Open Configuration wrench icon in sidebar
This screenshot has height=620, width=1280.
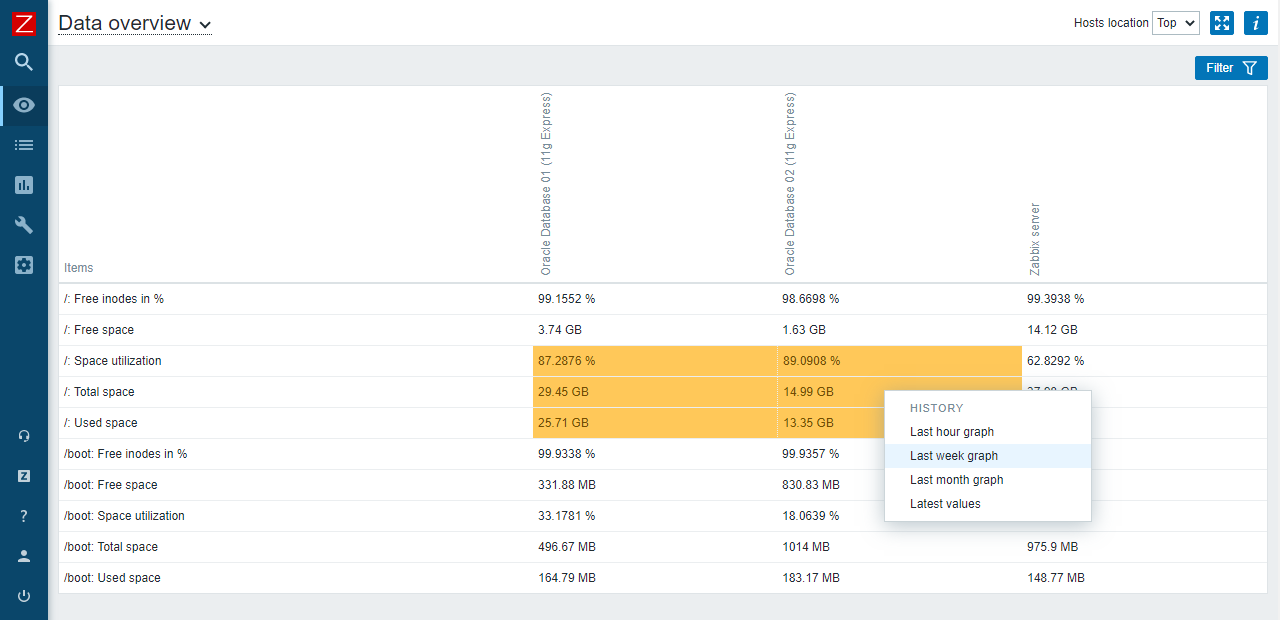pyautogui.click(x=24, y=225)
